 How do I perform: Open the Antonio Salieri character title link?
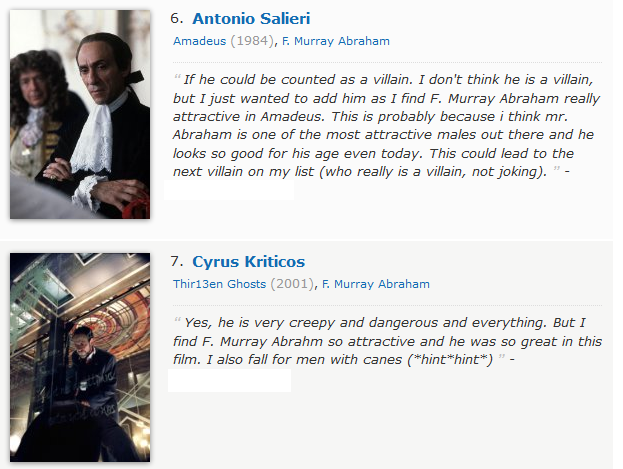pyautogui.click(x=251, y=19)
